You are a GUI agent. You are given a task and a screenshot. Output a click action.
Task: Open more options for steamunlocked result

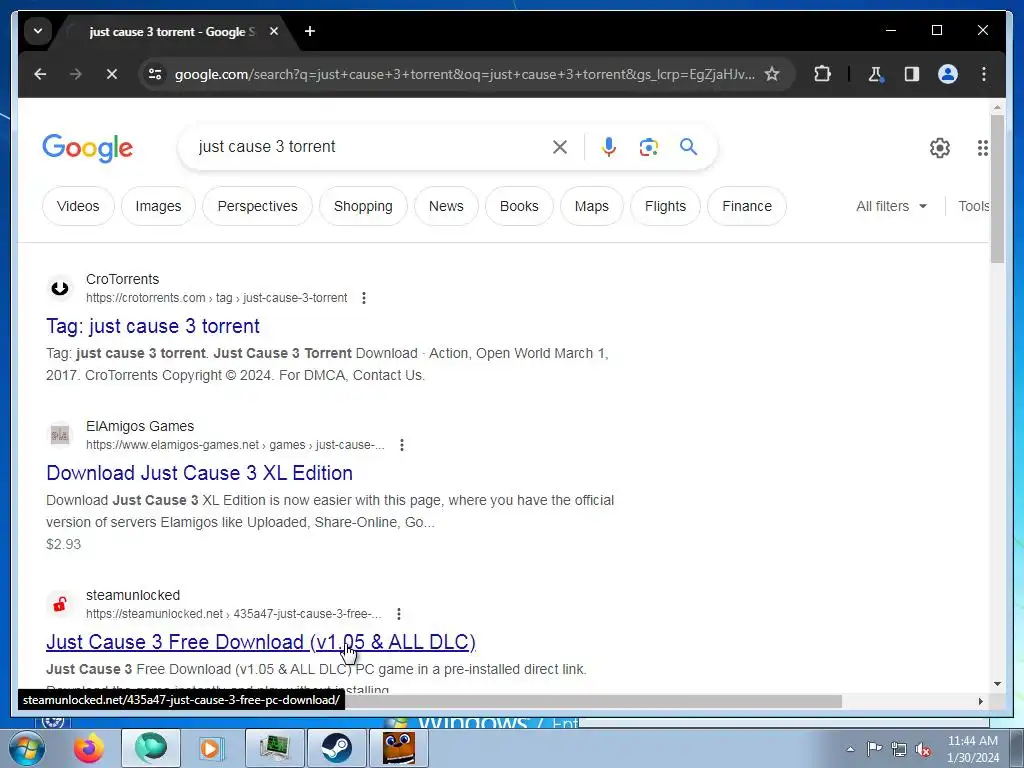[398, 614]
